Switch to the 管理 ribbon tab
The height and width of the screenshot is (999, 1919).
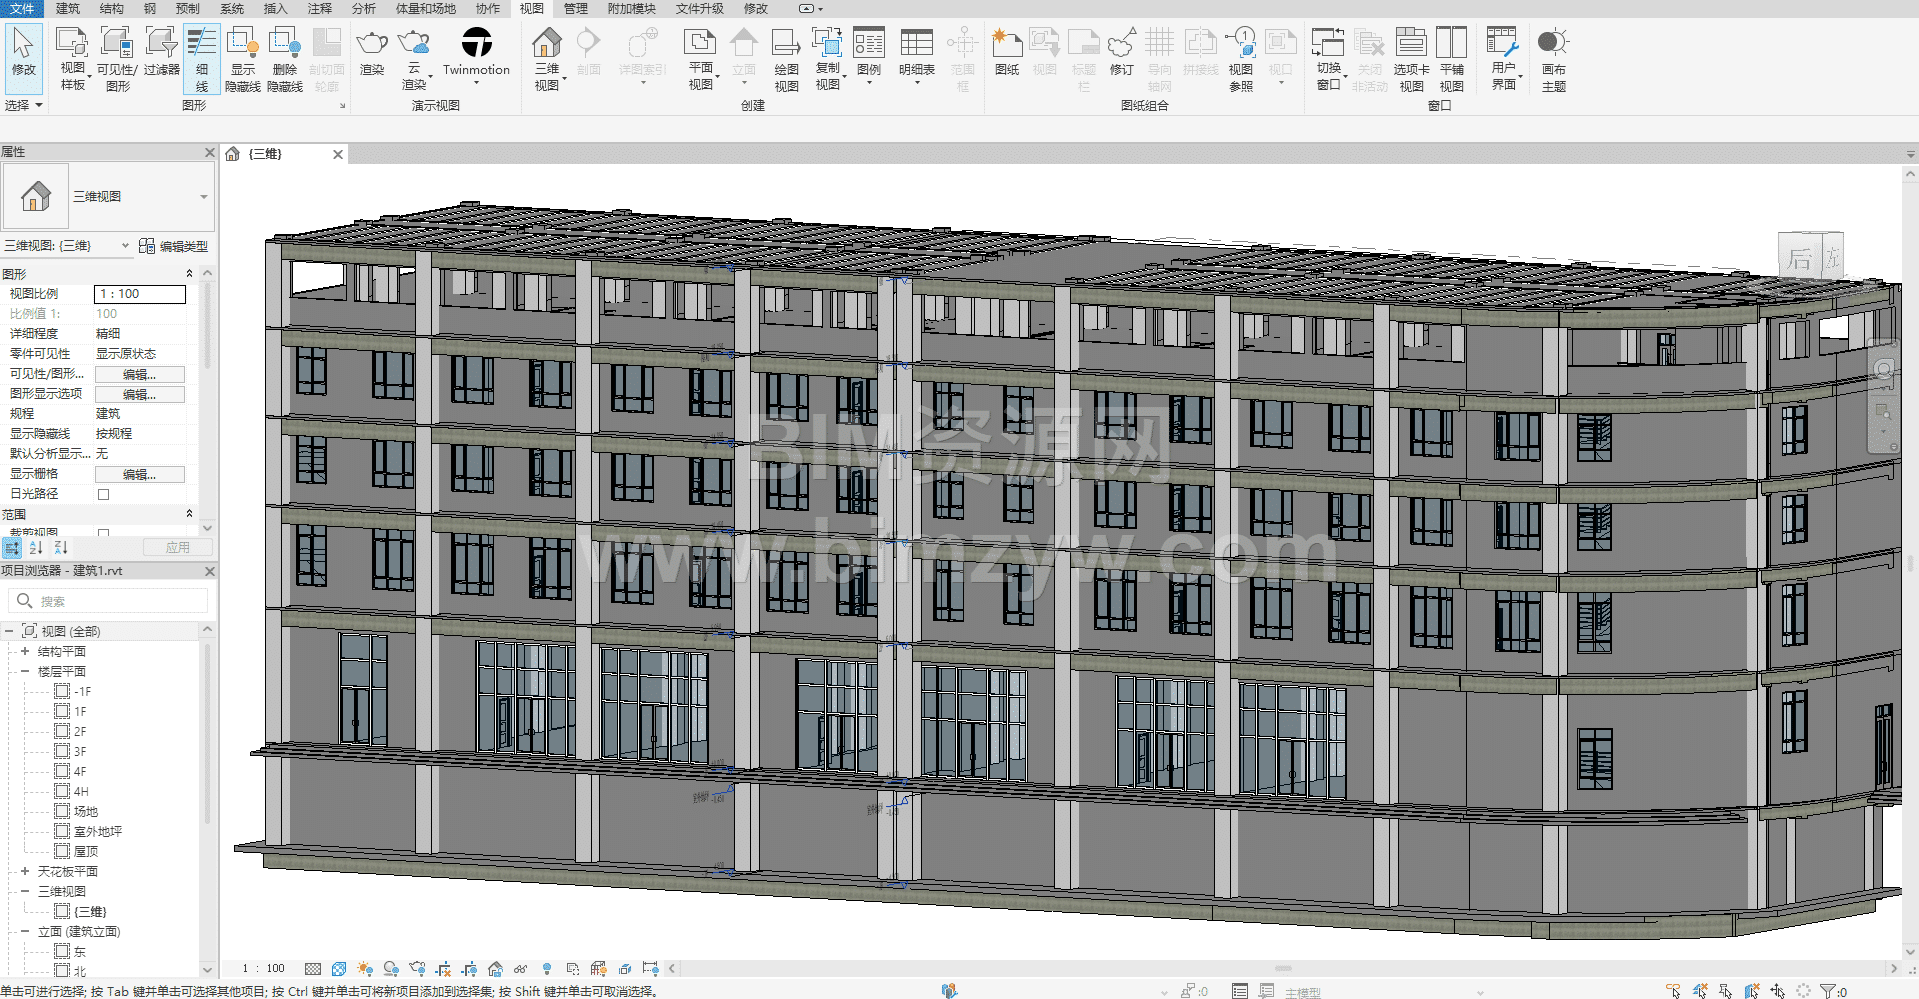tap(575, 8)
